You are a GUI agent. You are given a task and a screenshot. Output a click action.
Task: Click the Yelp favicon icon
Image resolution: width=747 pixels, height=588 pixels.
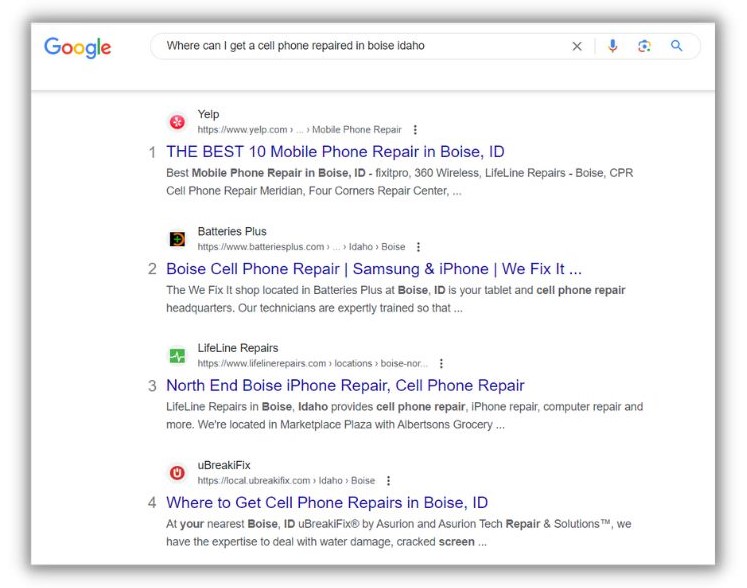177,122
